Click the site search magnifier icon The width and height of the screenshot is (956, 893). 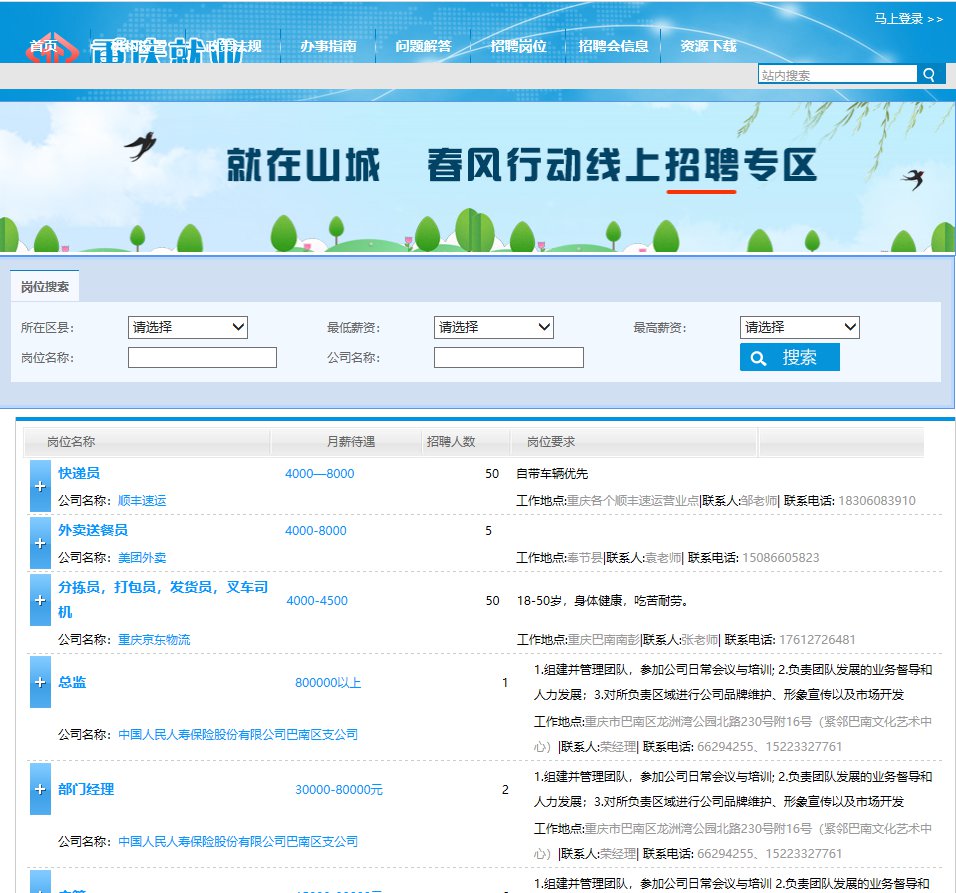pos(930,75)
